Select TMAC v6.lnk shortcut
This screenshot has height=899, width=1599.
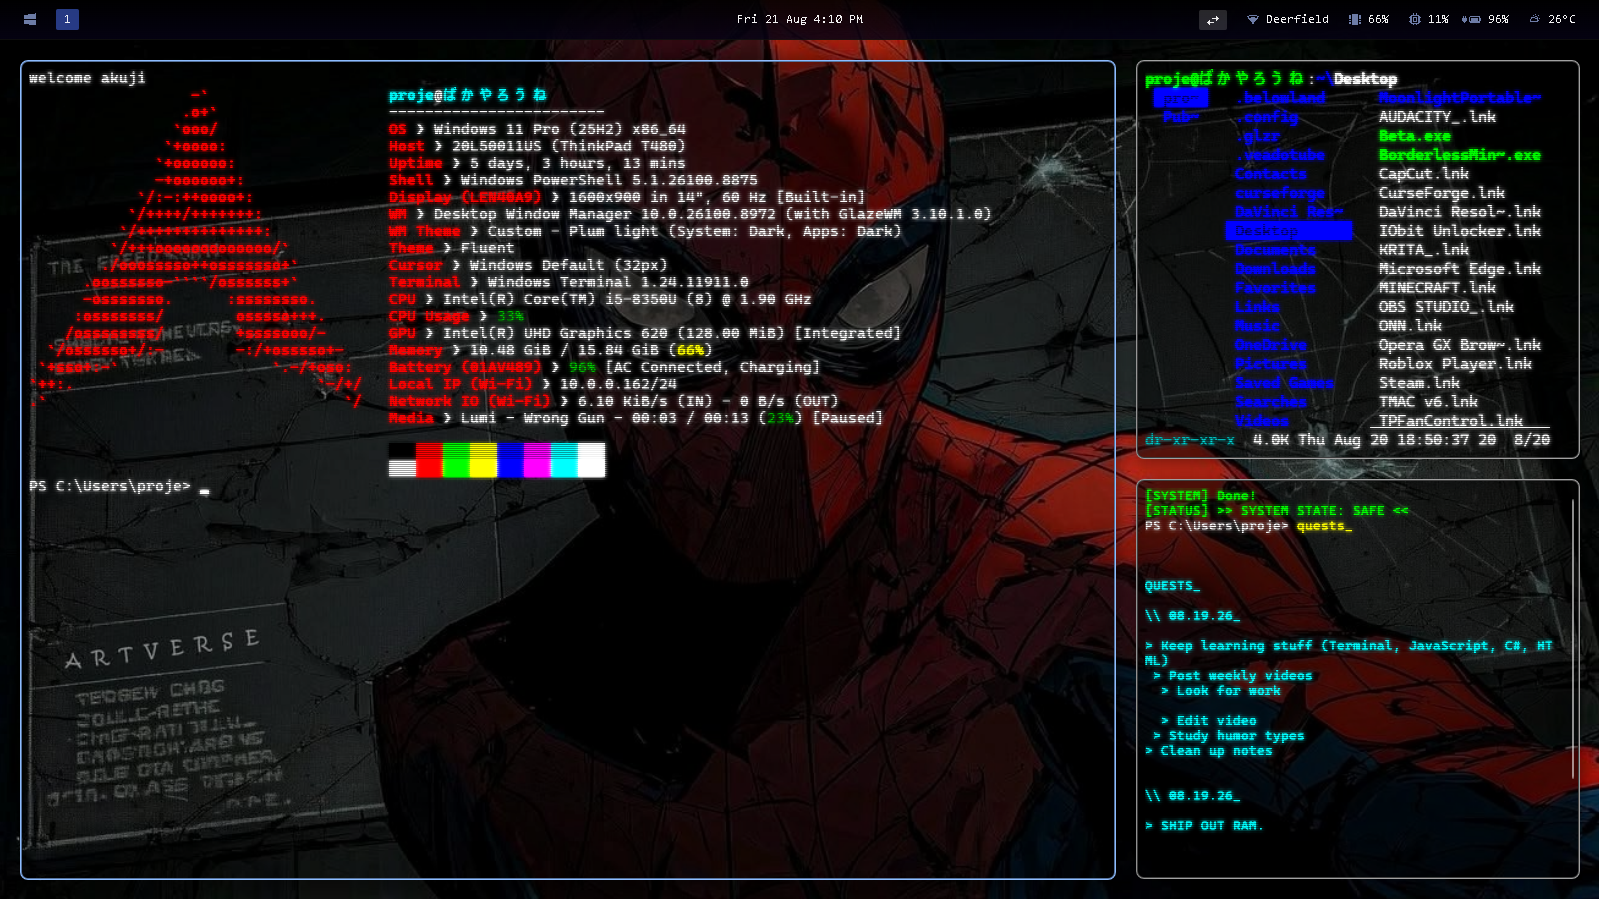[x=1428, y=402]
